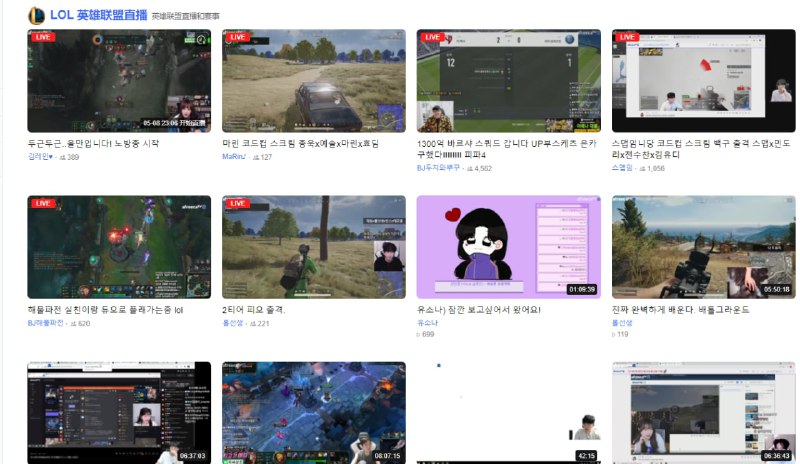Open the football scoreboard live stream thumbnail
This screenshot has width=800, height=464.
click(509, 81)
